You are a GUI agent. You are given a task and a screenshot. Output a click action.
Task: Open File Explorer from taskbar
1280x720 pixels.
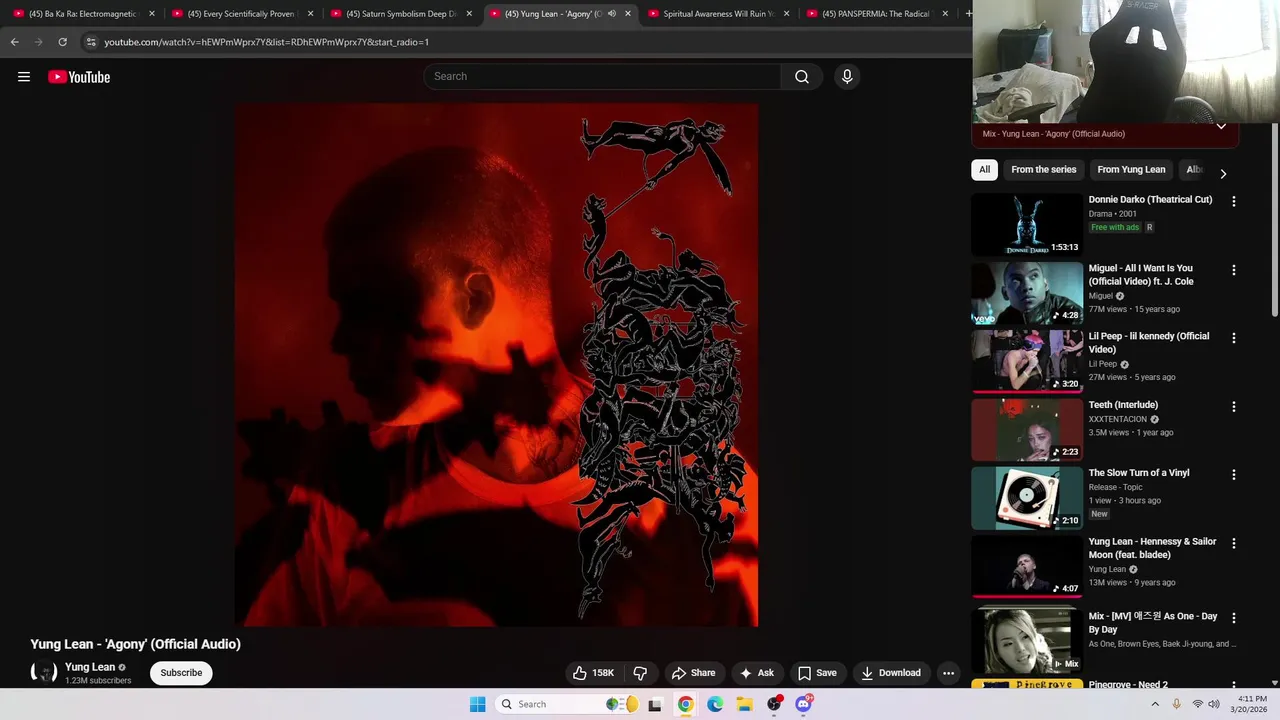click(x=745, y=704)
